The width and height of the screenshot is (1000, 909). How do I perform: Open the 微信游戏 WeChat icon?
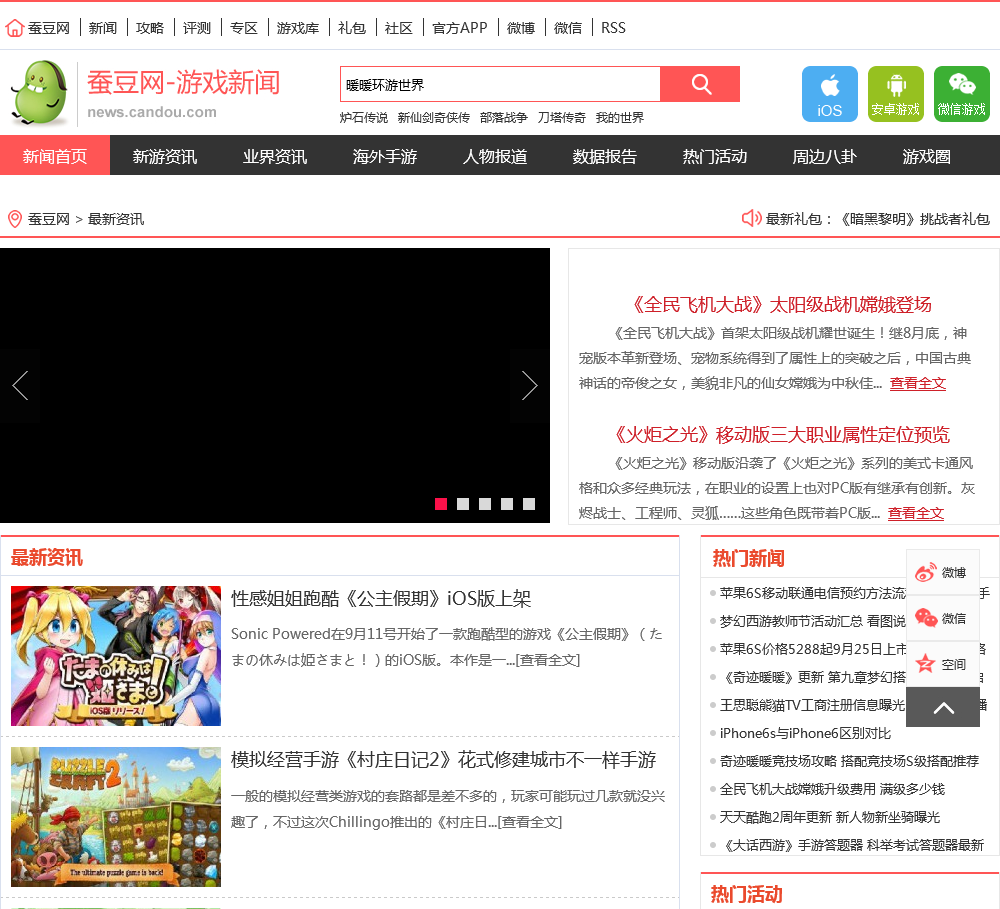(x=962, y=94)
